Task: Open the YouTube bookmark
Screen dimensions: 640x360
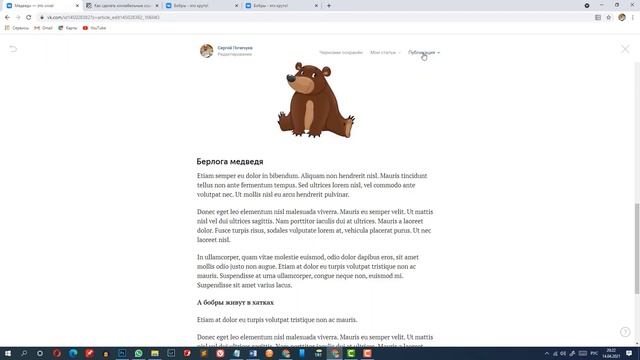Action: click(94, 28)
